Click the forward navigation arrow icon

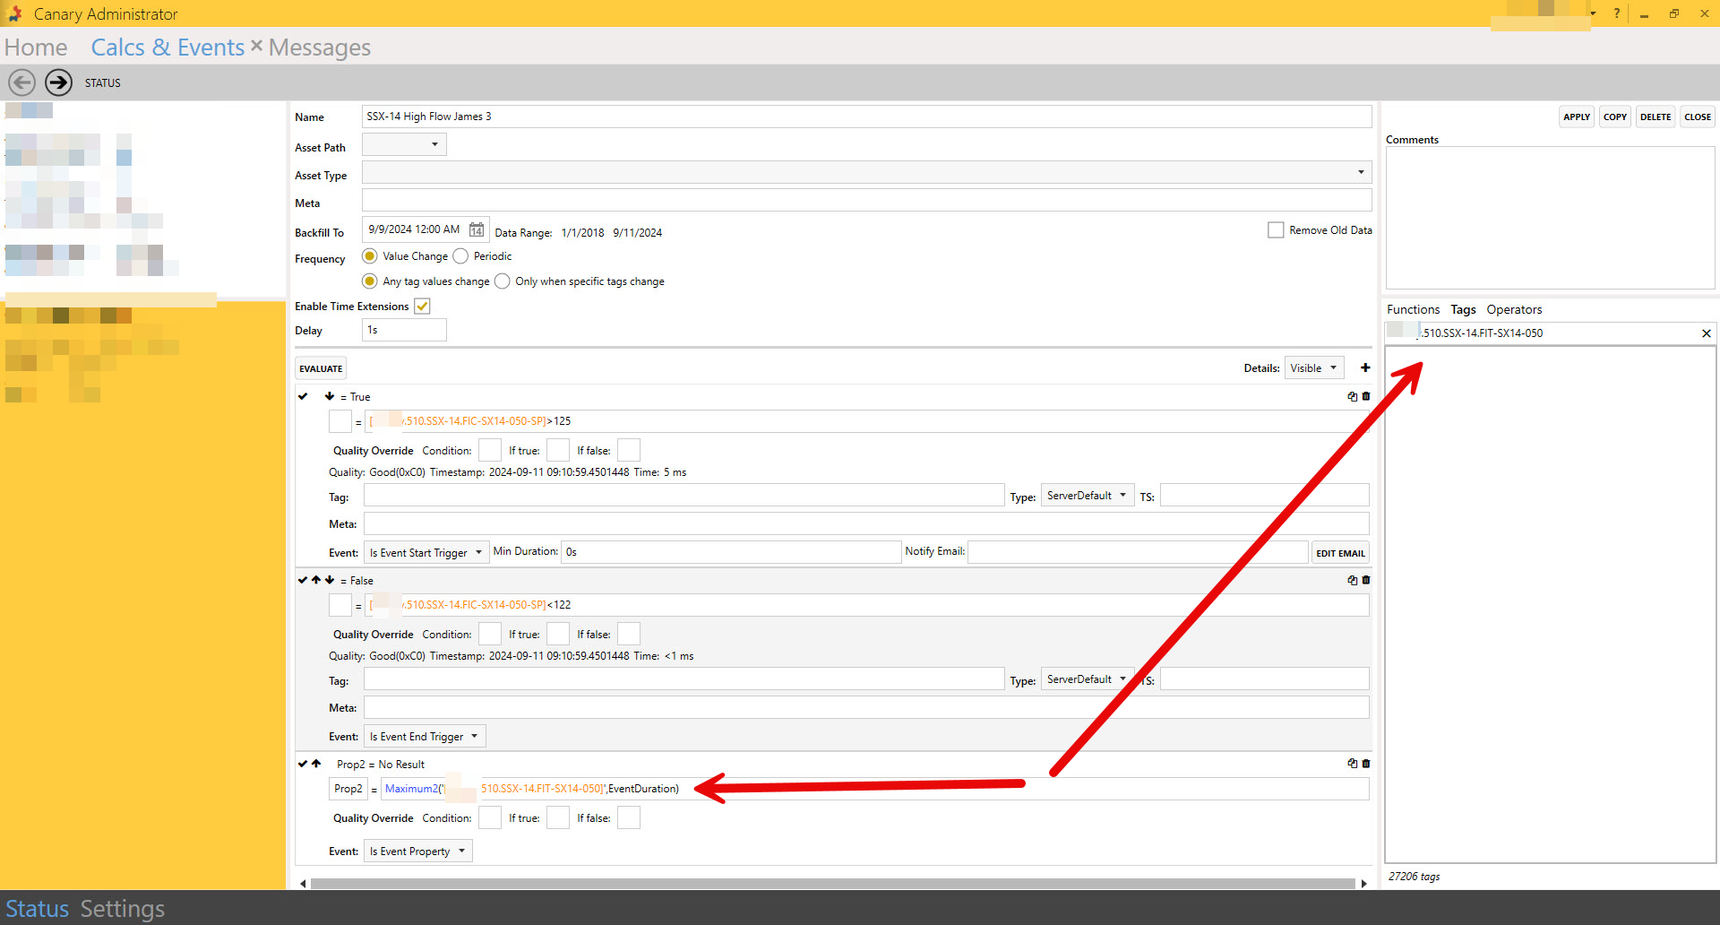(x=59, y=82)
